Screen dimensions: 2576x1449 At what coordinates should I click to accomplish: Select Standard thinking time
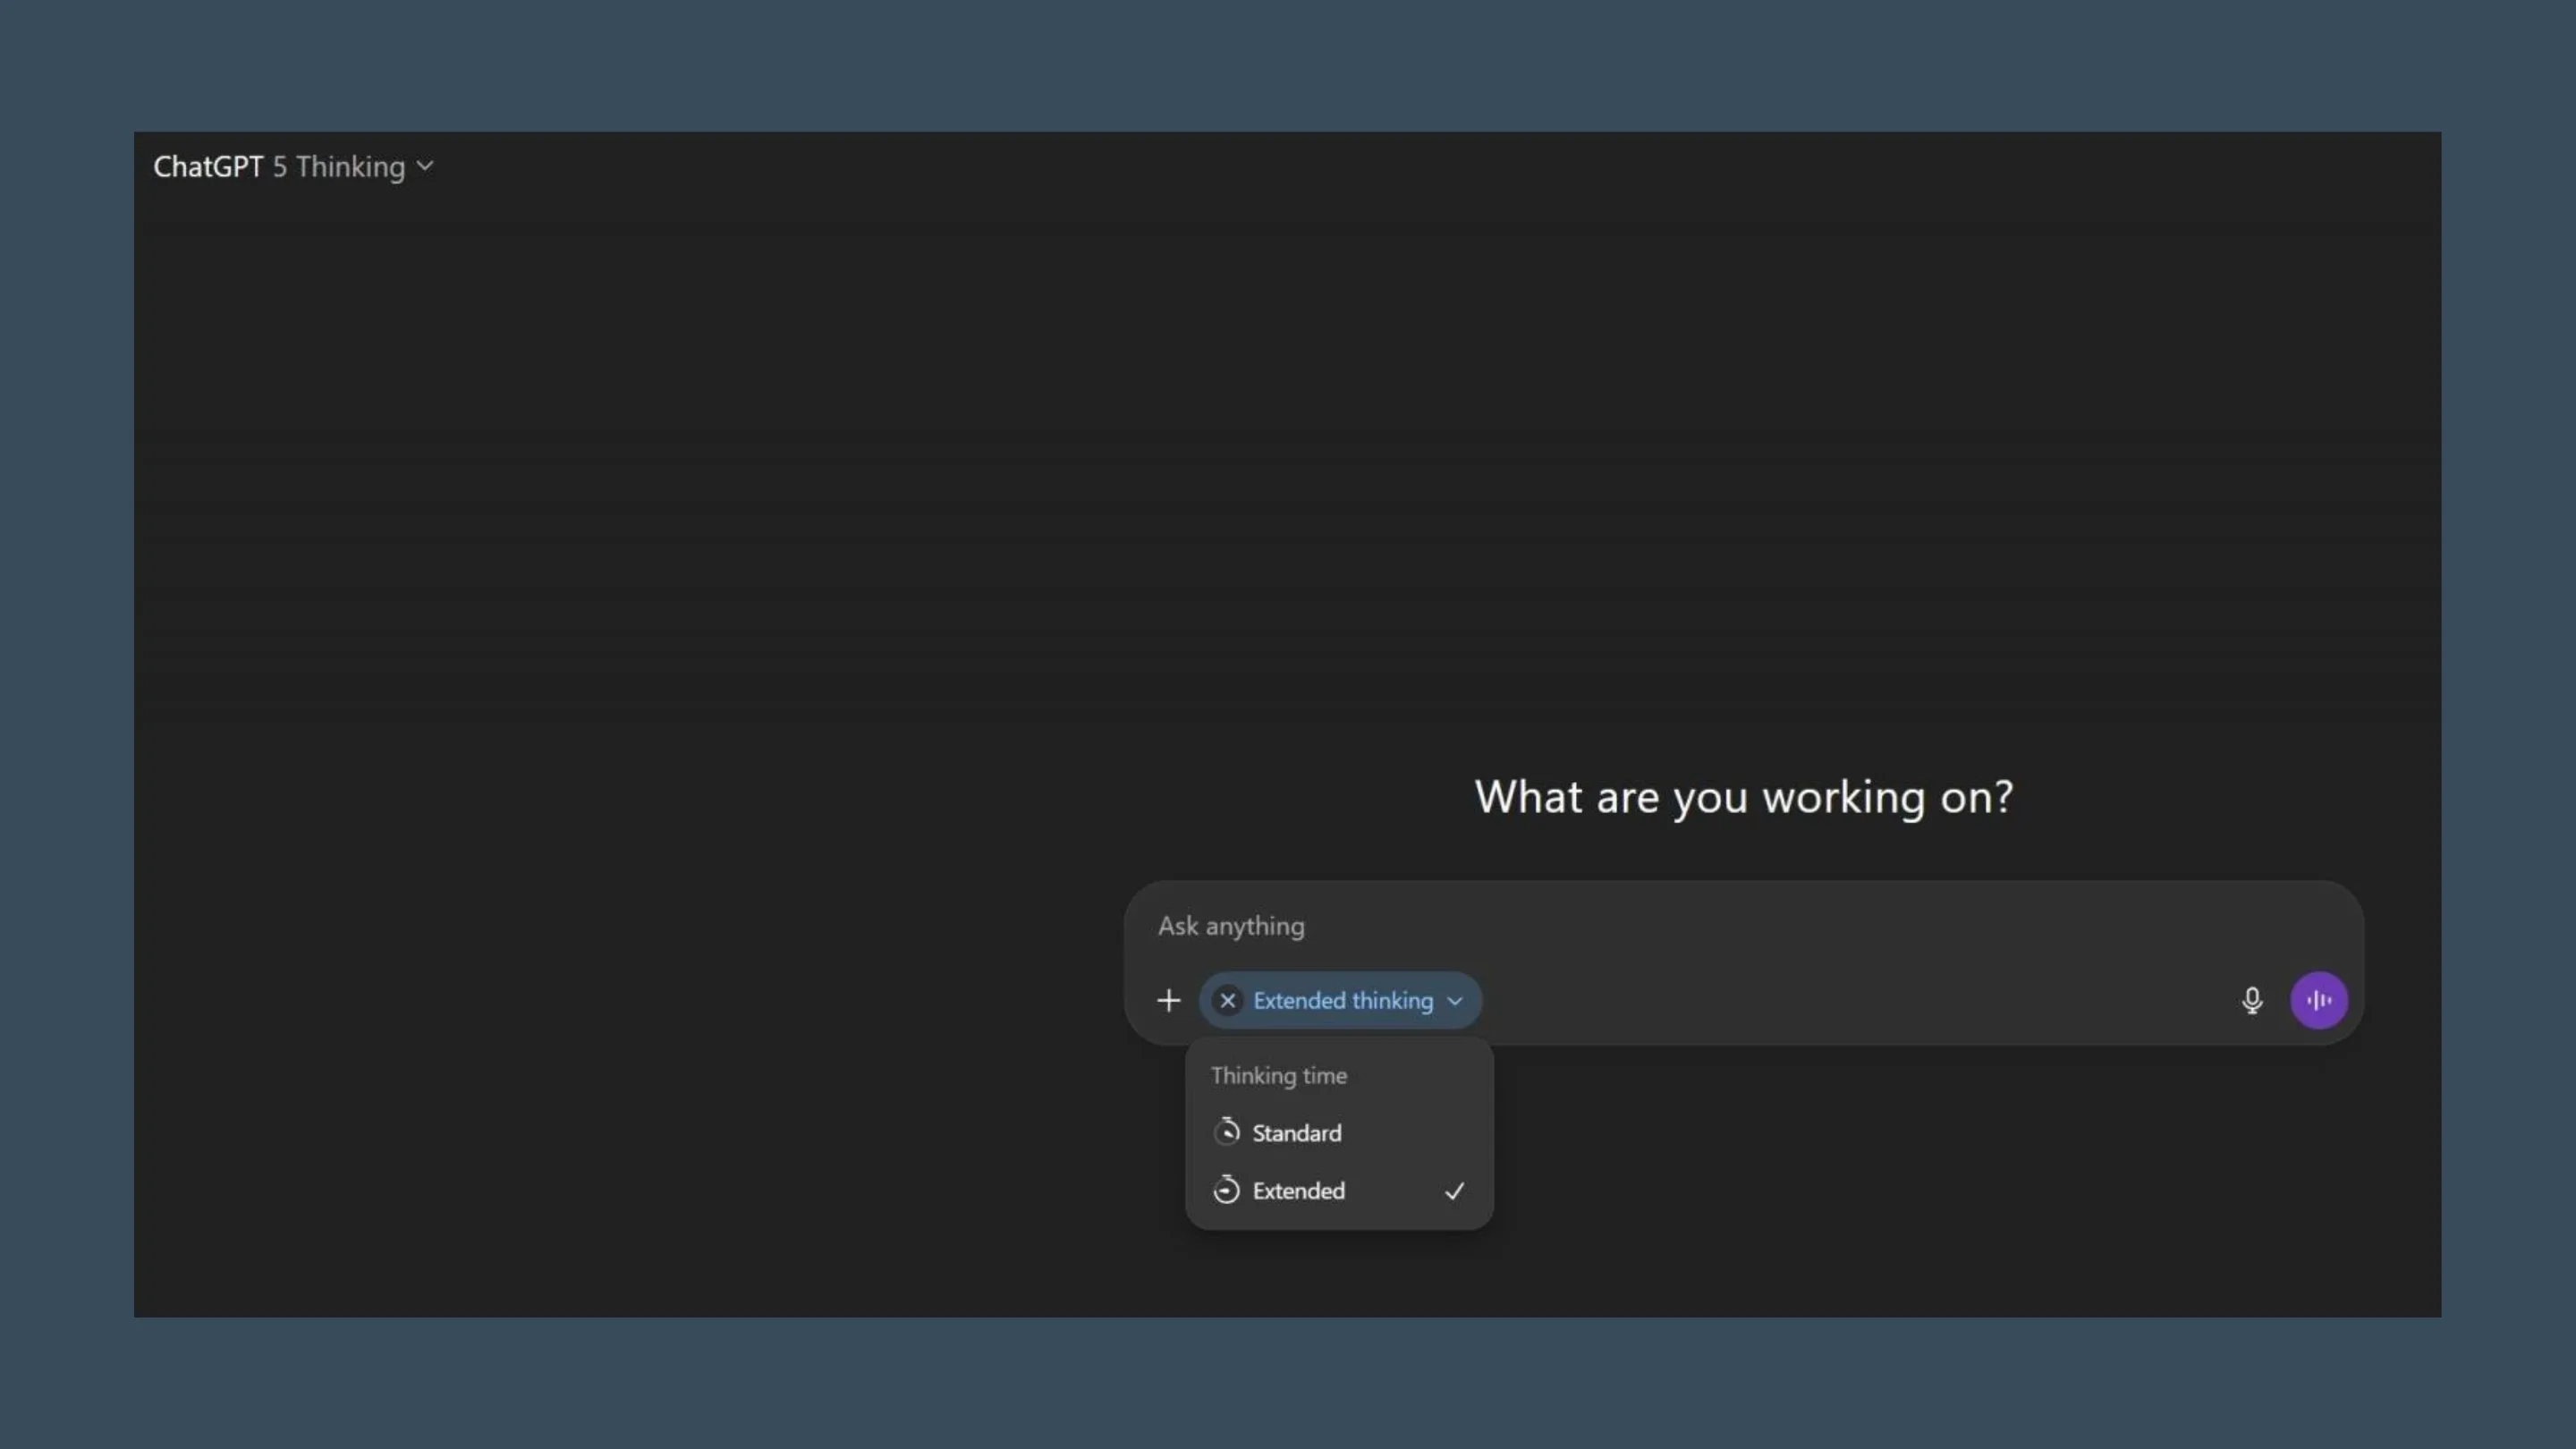pos(1338,1133)
